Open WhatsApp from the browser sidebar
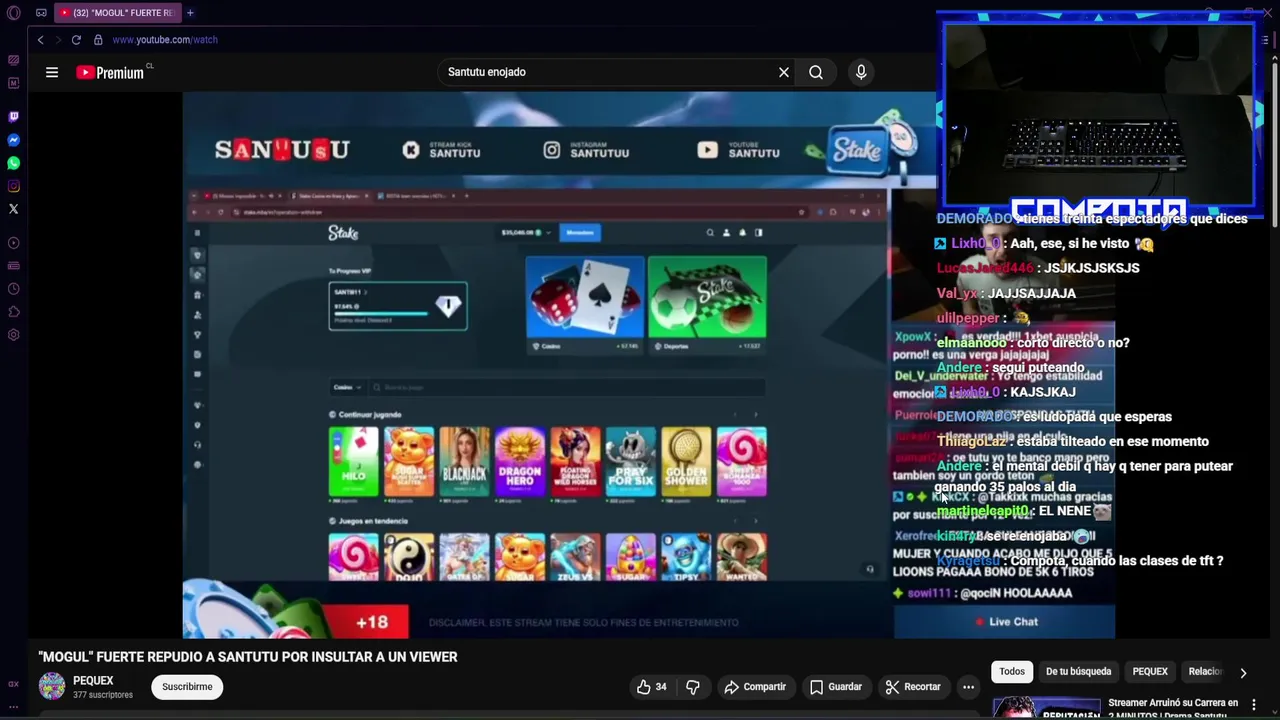The width and height of the screenshot is (1280, 720). 14,163
